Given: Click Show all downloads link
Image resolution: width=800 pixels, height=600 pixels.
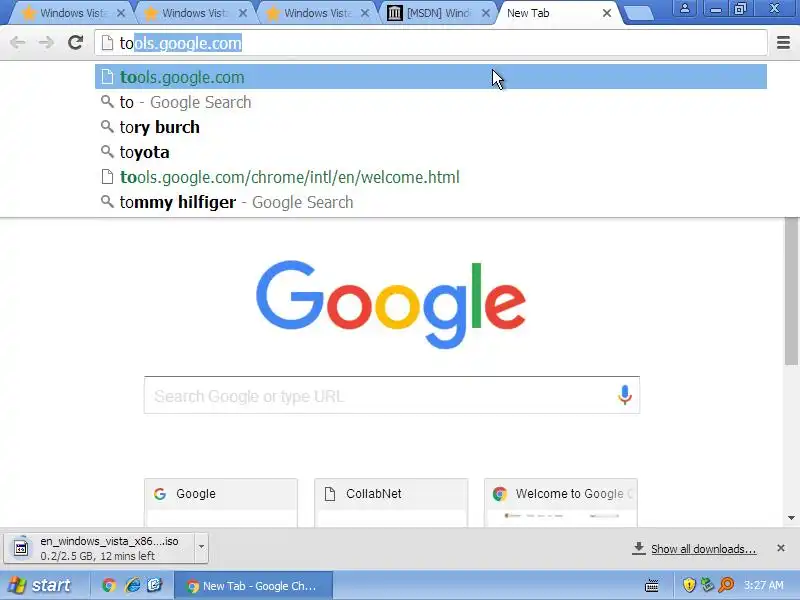Looking at the screenshot, I should click(x=703, y=549).
